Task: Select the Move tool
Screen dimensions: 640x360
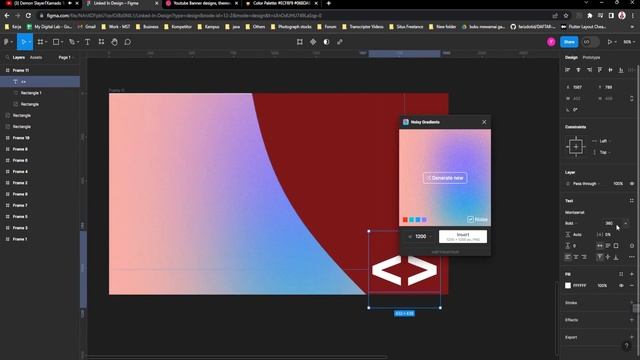Action: pyautogui.click(x=23, y=42)
